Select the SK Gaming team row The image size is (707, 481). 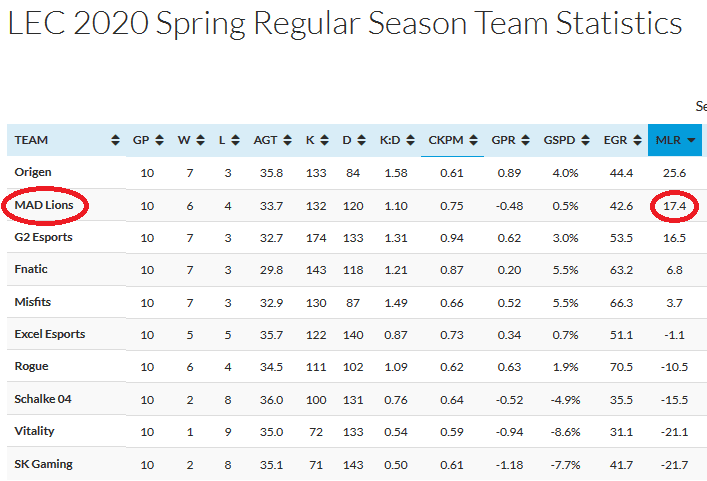tap(357, 464)
